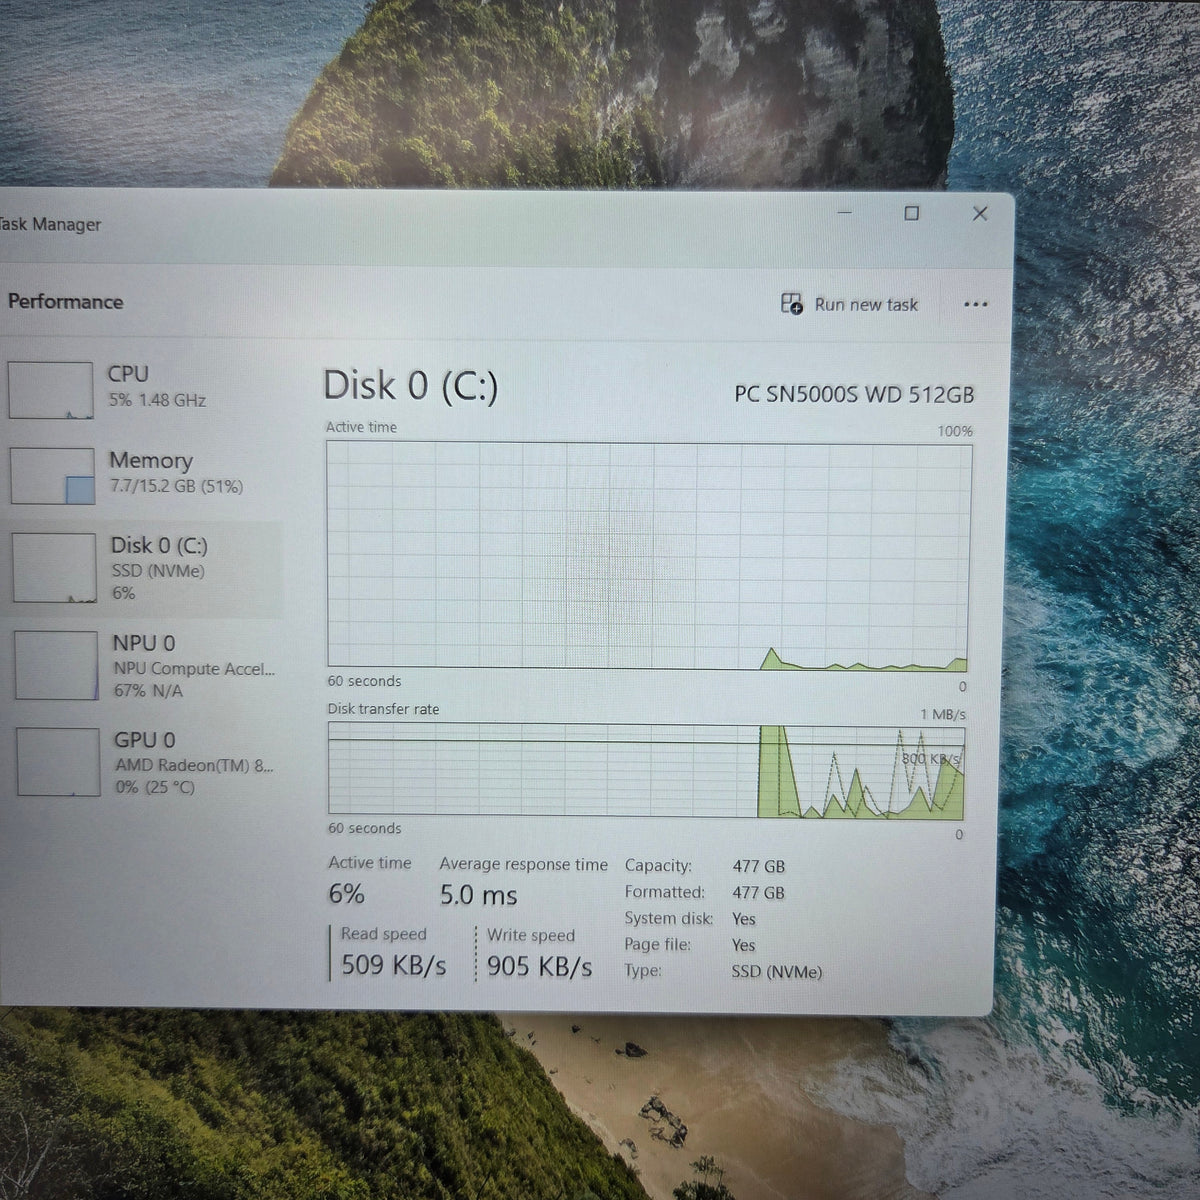The width and height of the screenshot is (1200, 1200).
Task: Click the Disk transfer rate label
Action: coord(384,709)
